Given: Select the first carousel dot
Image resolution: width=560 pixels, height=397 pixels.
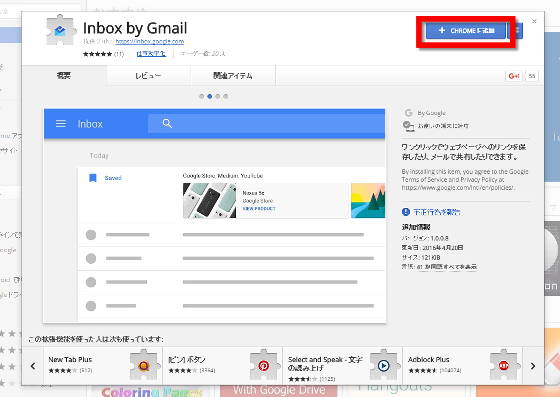Looking at the screenshot, I should 201,96.
